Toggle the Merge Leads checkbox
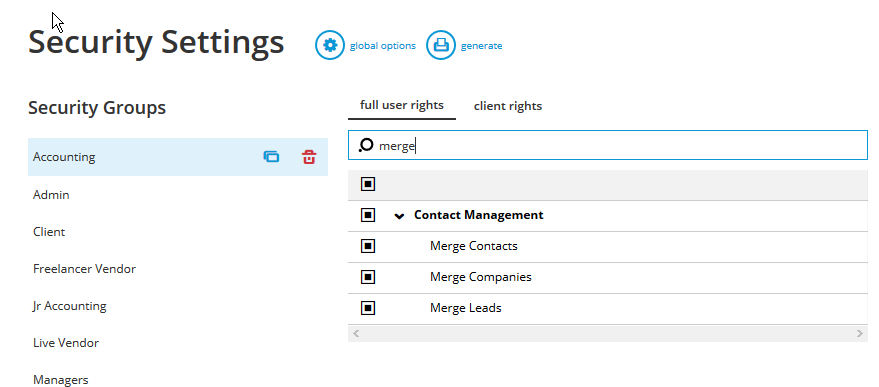Viewport: 879px width, 387px height. tap(368, 308)
